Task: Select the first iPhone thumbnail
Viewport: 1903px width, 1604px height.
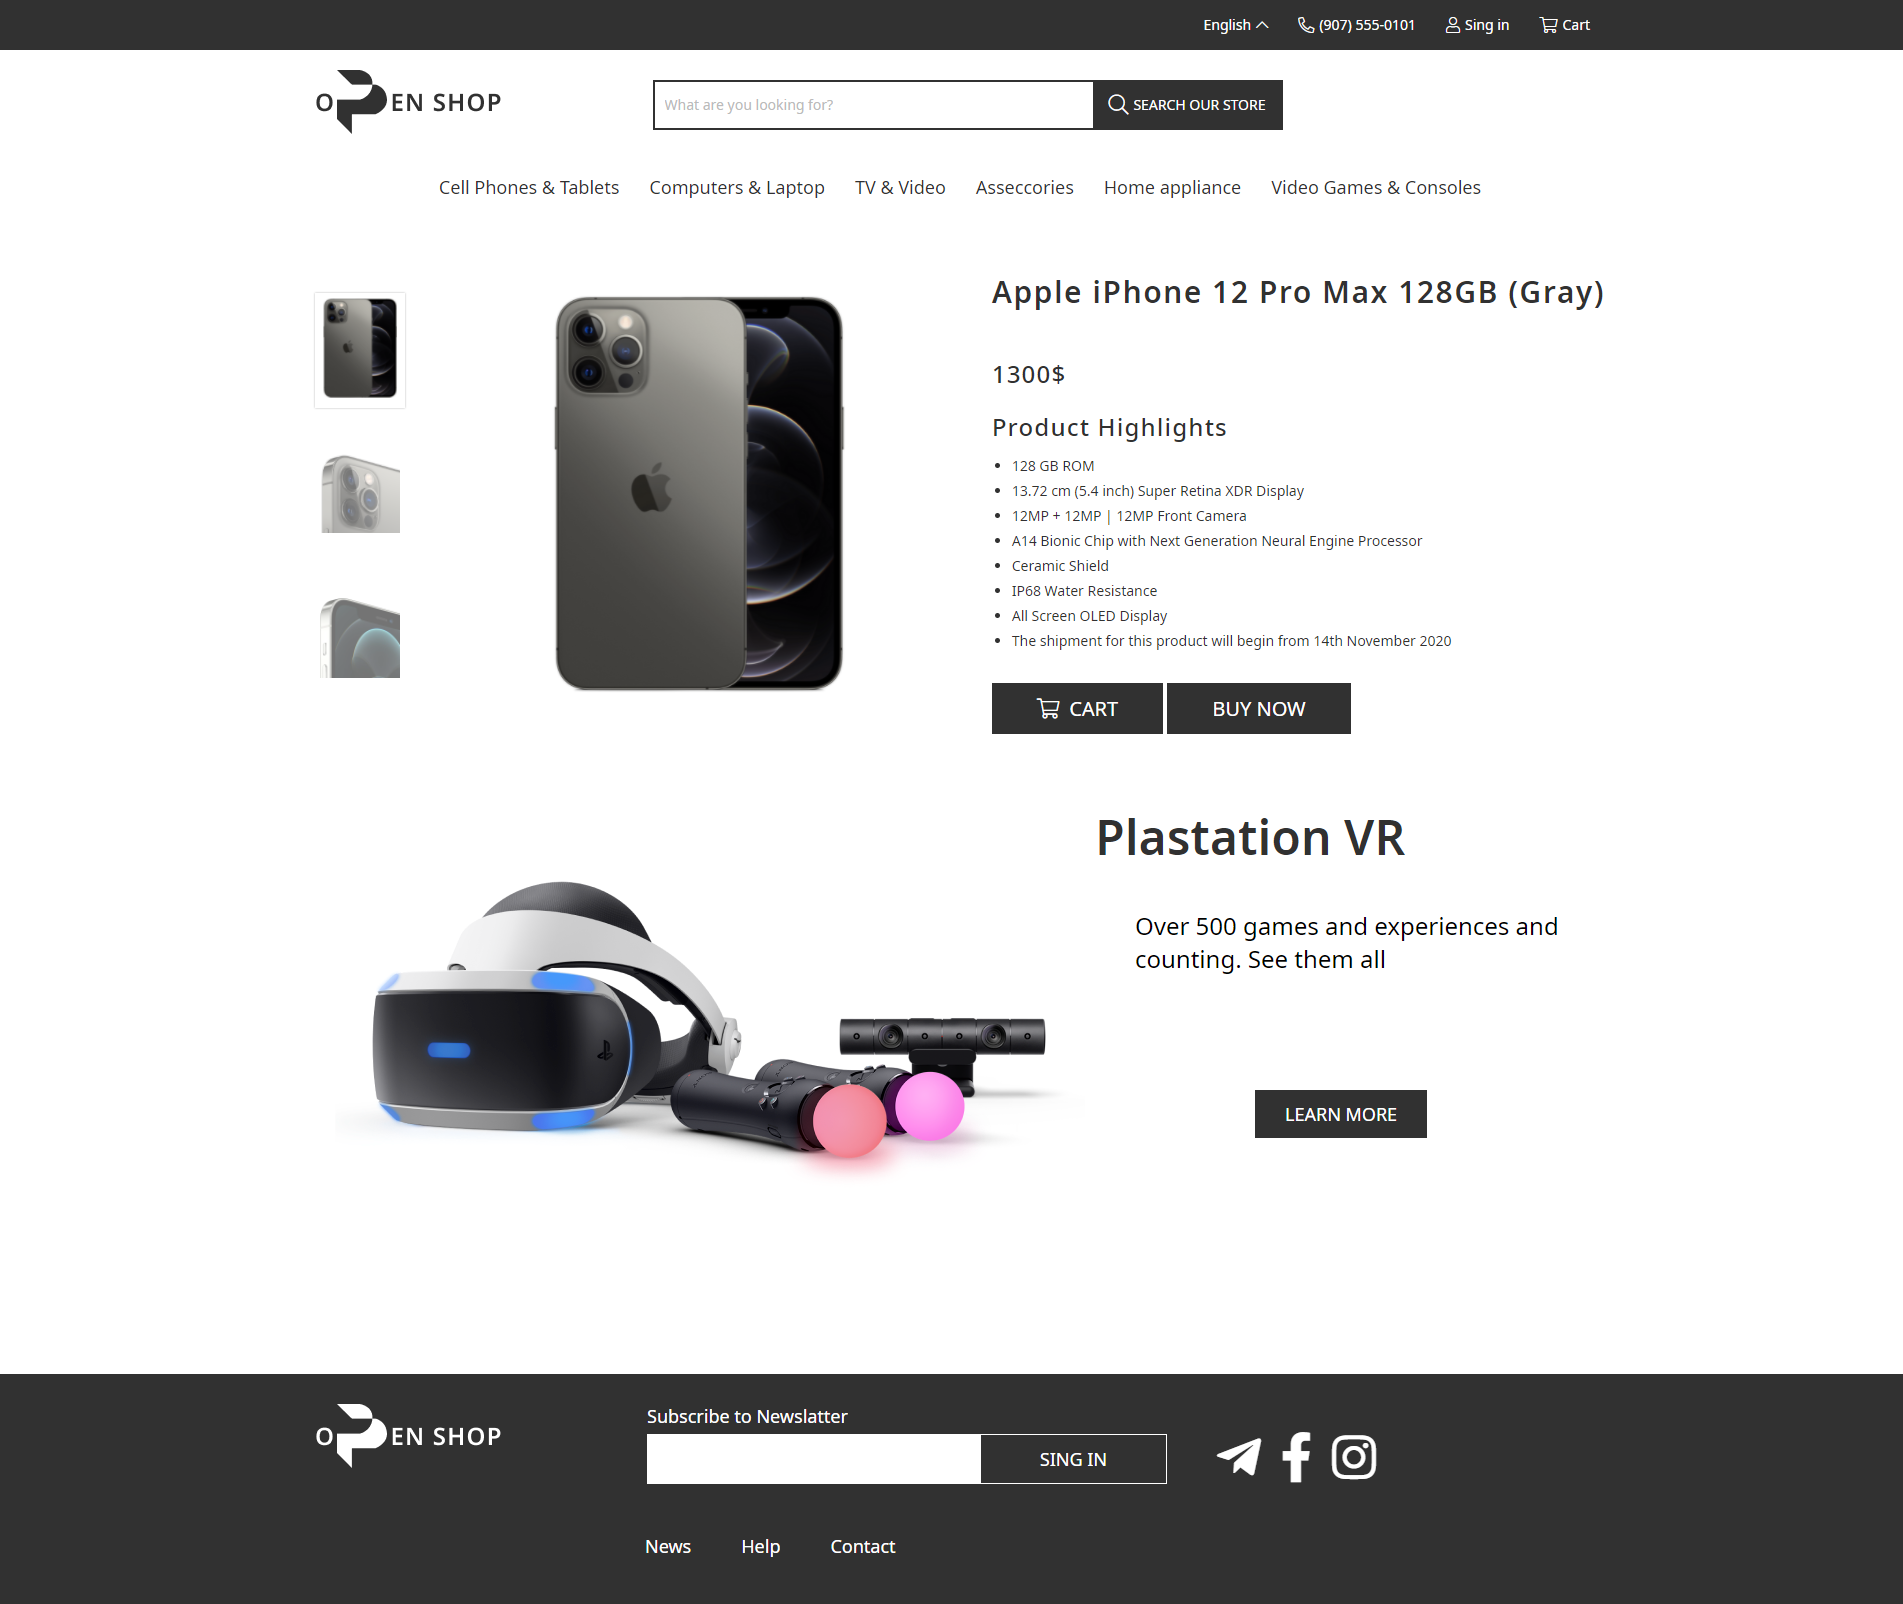Action: 360,350
